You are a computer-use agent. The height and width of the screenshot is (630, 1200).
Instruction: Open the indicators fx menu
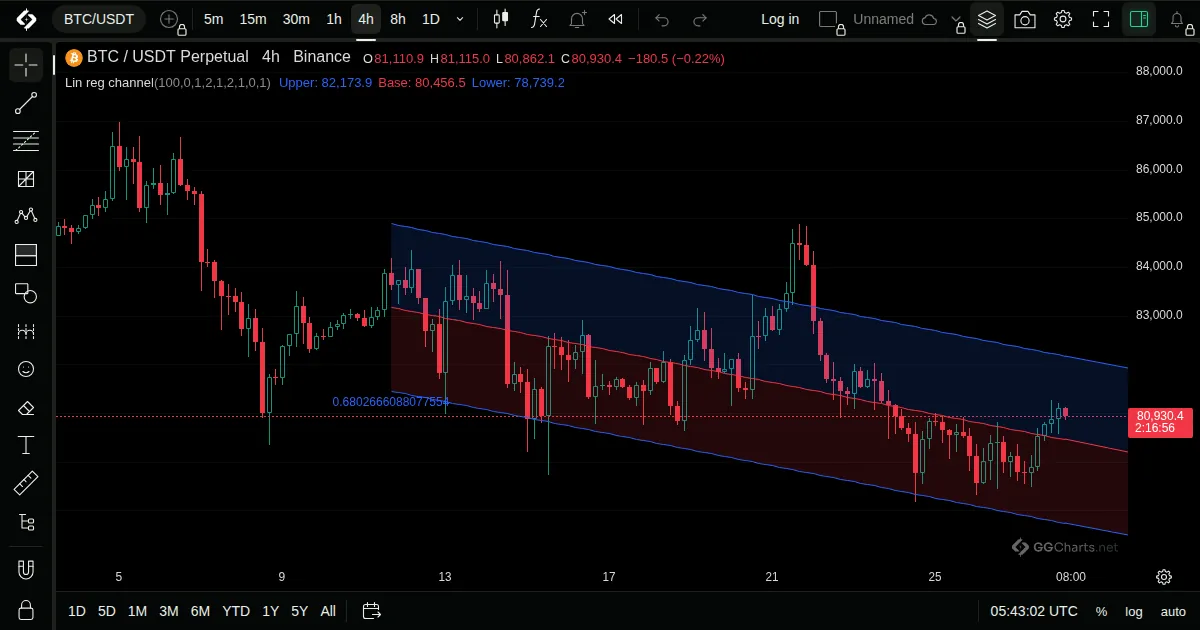pyautogui.click(x=539, y=19)
